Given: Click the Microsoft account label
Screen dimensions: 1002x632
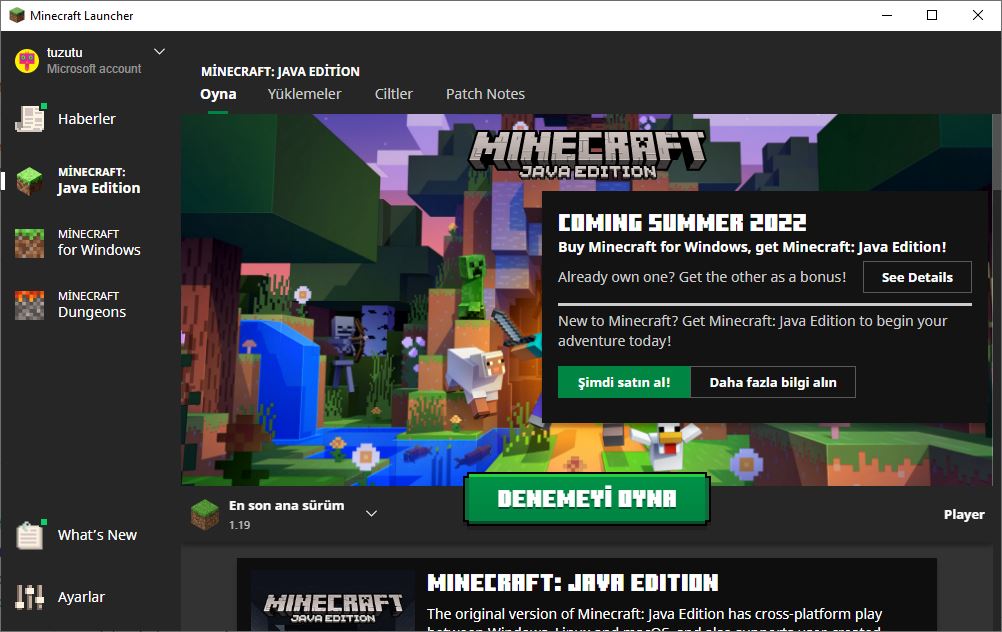Looking at the screenshot, I should [x=94, y=68].
